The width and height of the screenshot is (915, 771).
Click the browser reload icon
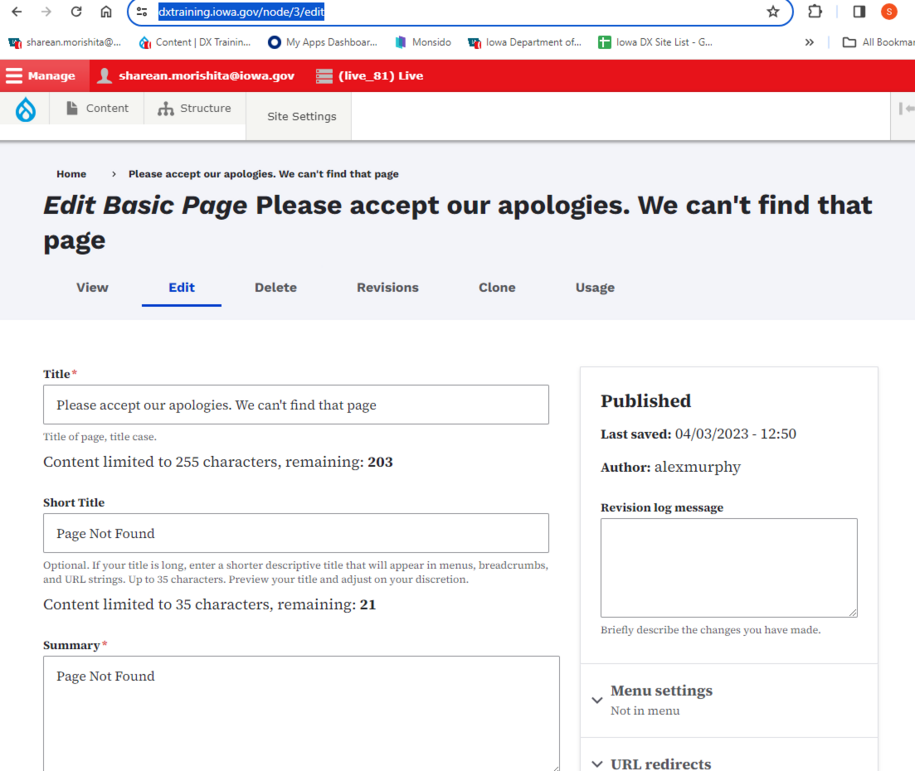click(76, 12)
